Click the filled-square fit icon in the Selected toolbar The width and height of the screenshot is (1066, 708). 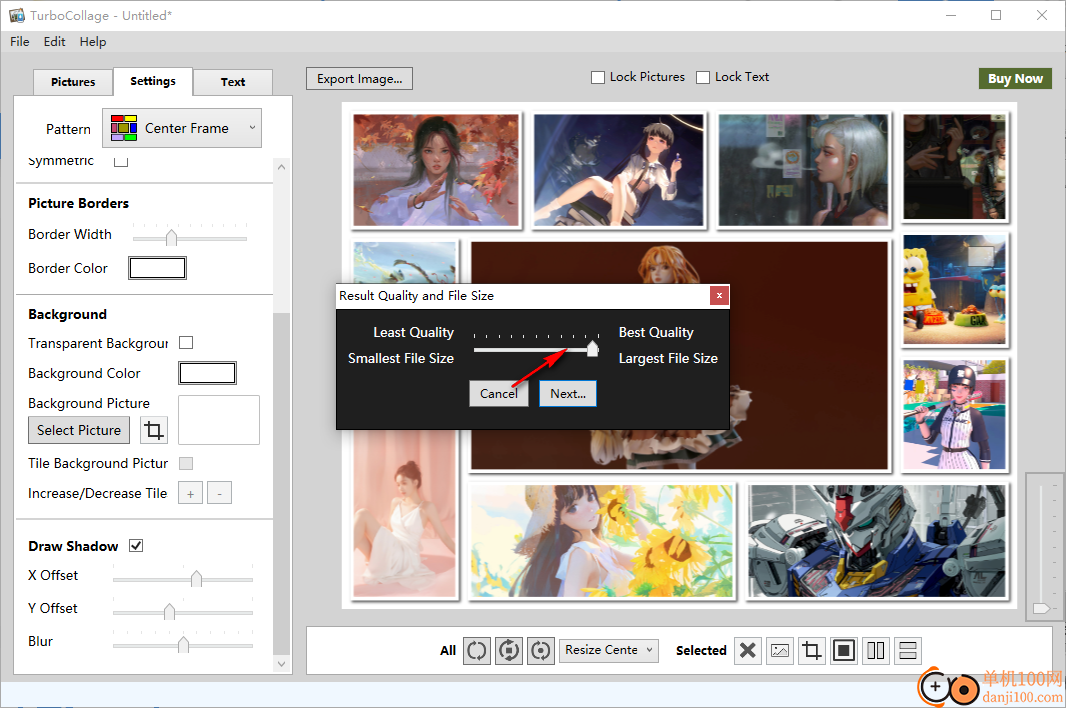[844, 650]
